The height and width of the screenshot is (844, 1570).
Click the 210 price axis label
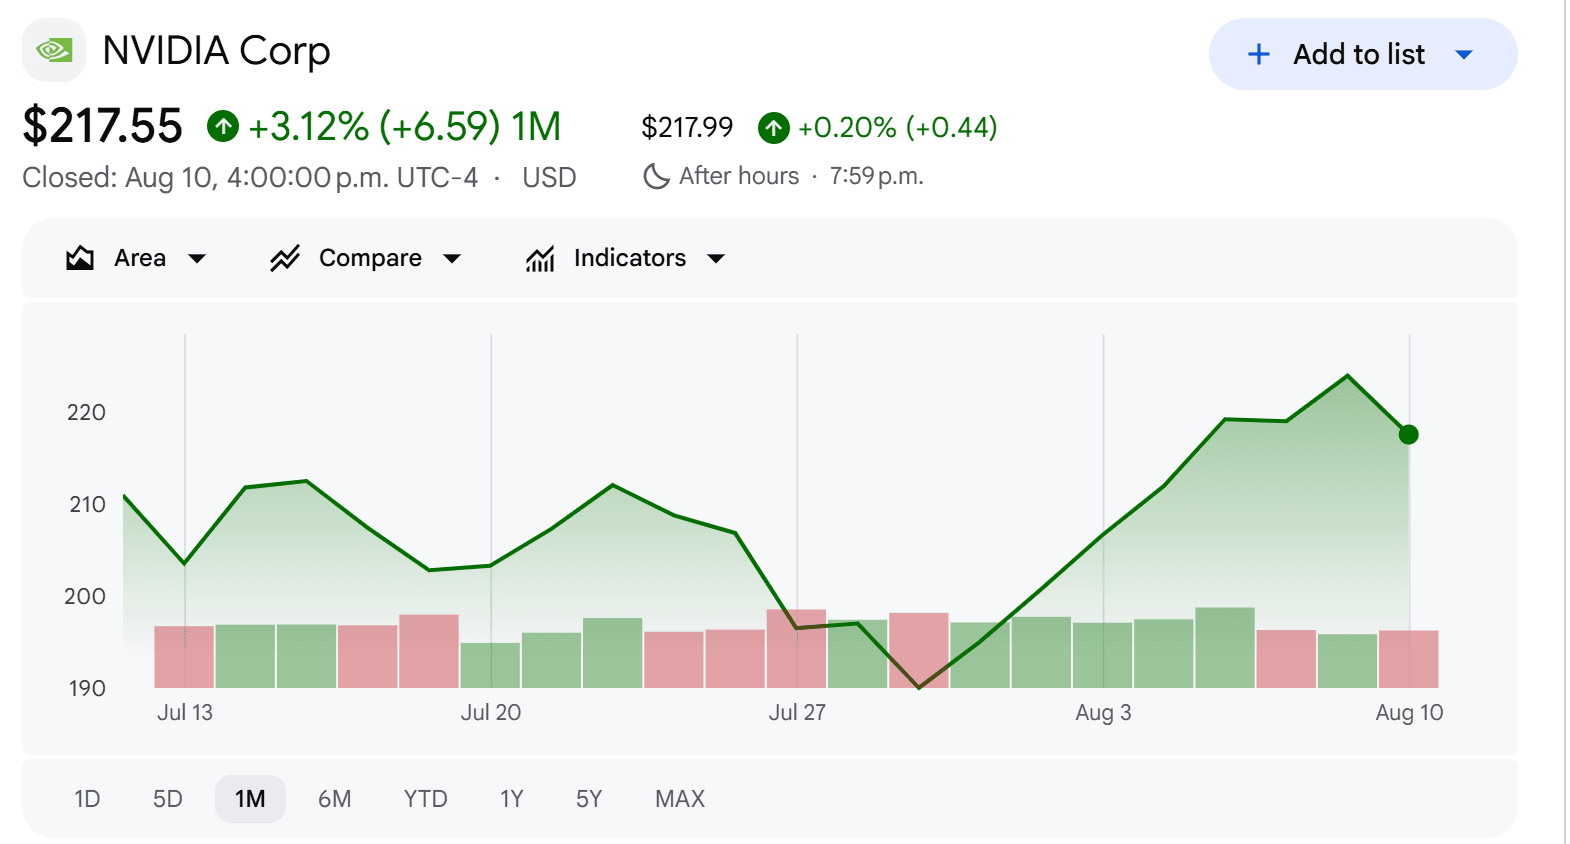point(87,504)
